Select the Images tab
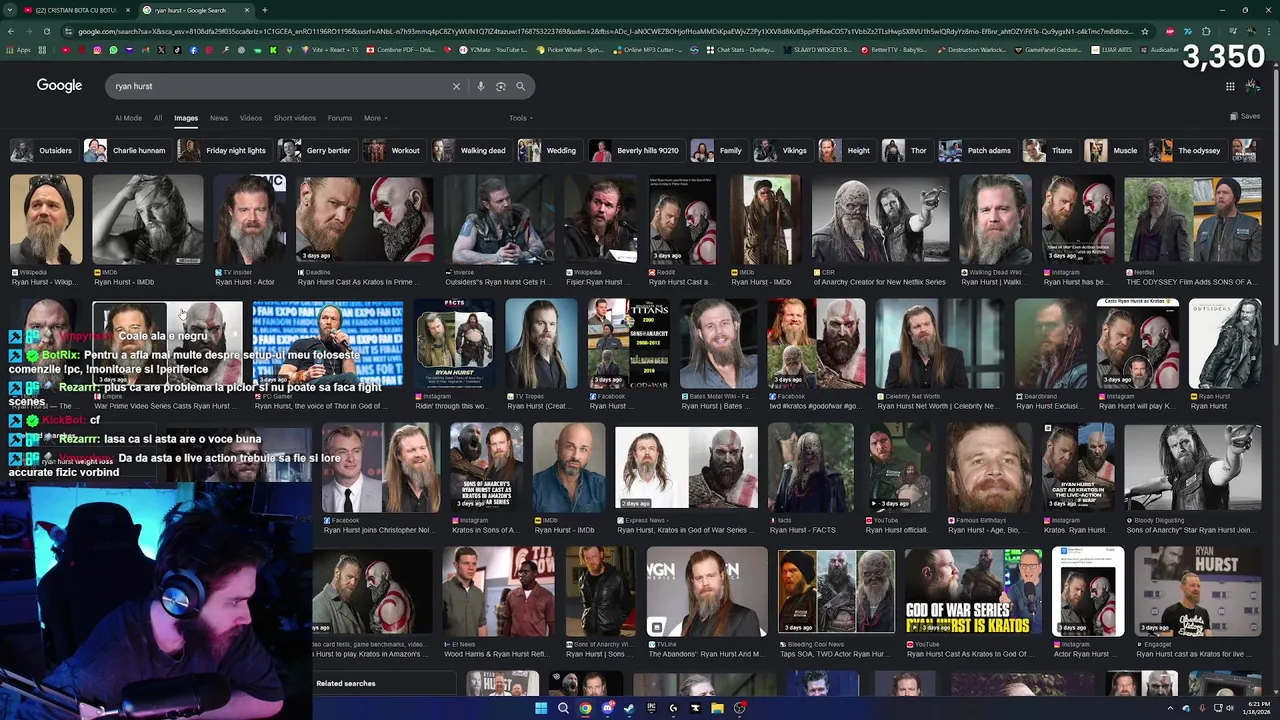Image resolution: width=1280 pixels, height=720 pixels. (186, 118)
